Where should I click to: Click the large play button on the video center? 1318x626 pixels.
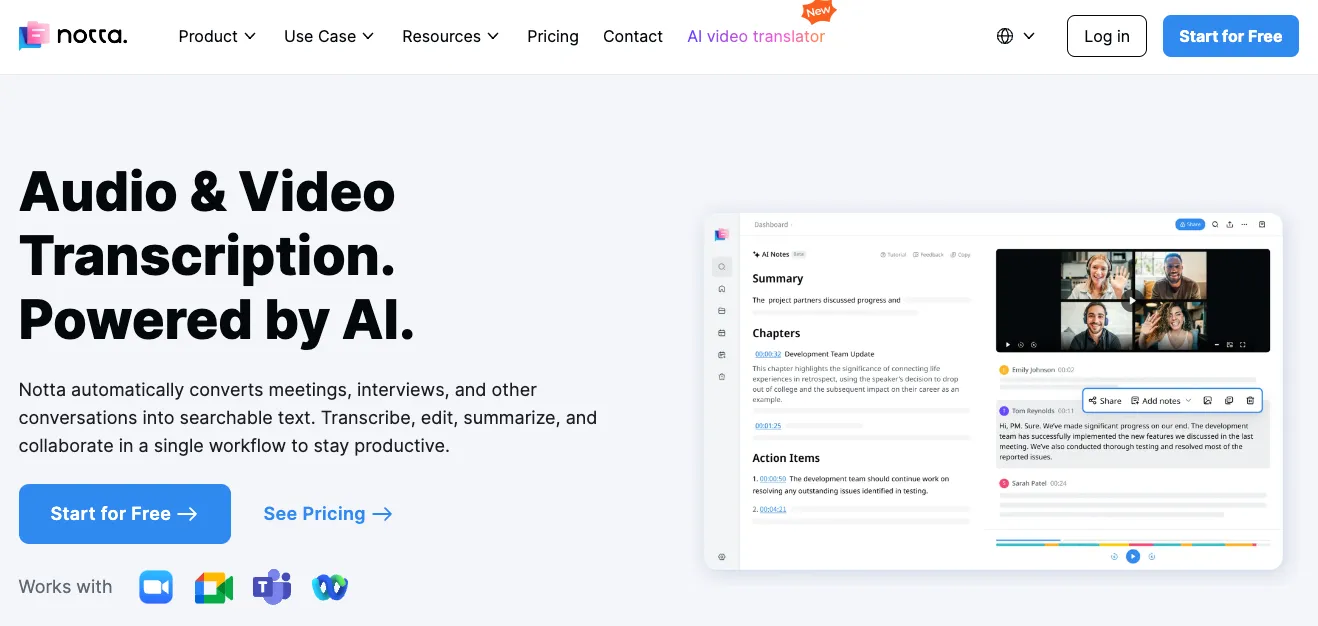click(1132, 300)
